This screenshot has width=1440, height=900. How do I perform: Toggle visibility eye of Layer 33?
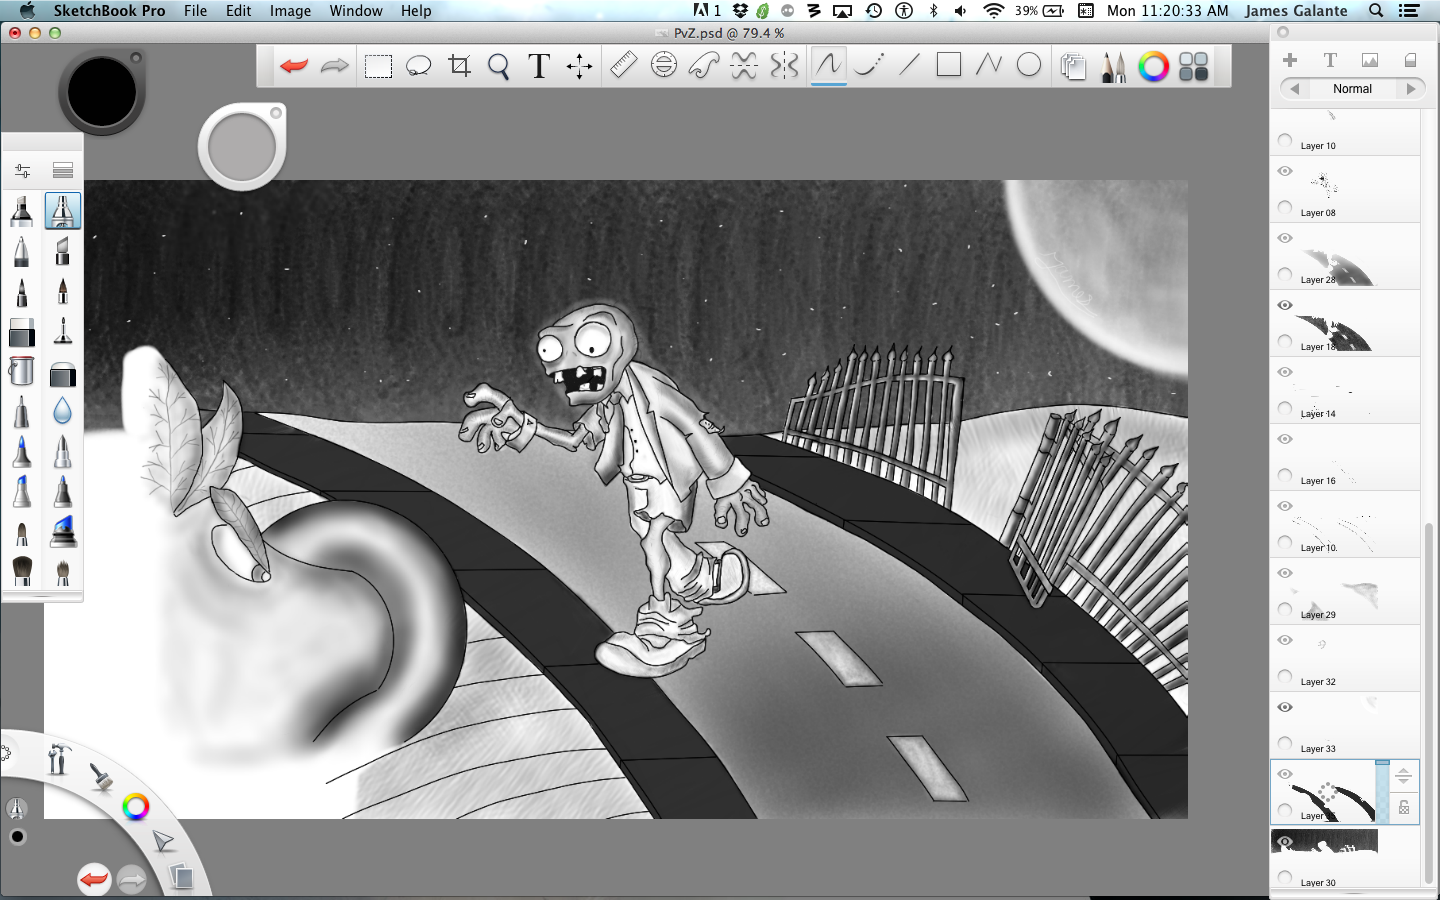(x=1285, y=707)
